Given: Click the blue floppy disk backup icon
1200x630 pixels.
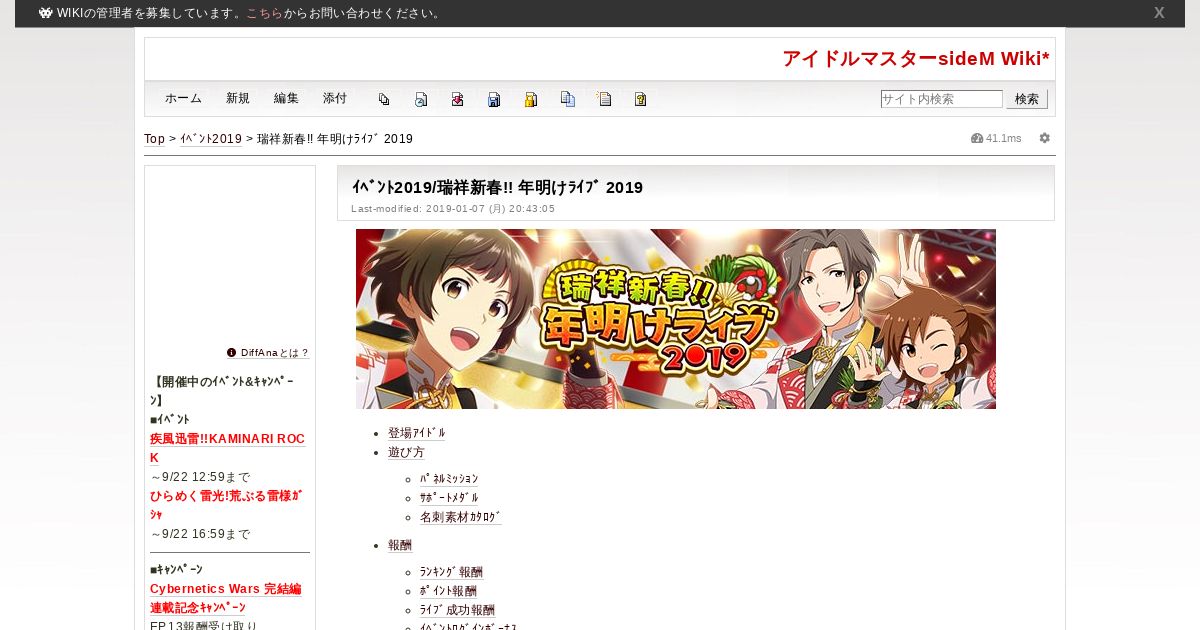Looking at the screenshot, I should [494, 99].
